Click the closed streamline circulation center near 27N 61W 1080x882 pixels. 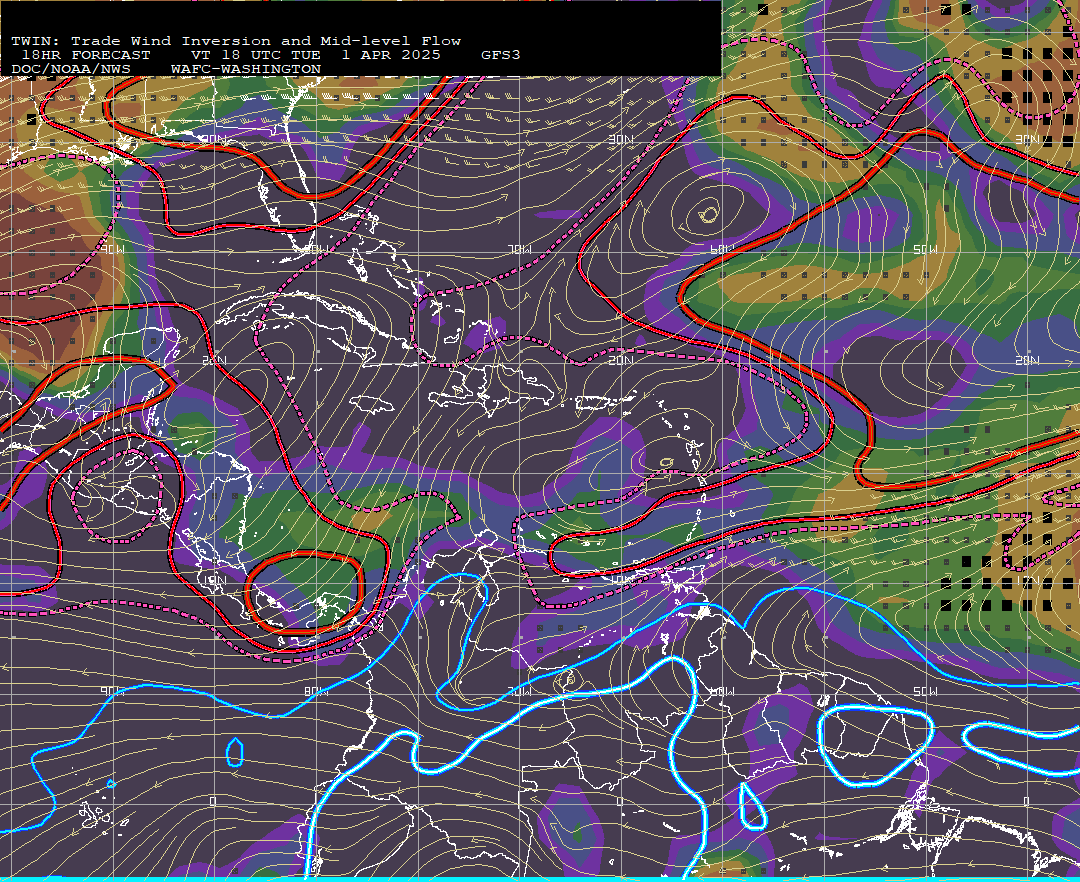point(707,214)
